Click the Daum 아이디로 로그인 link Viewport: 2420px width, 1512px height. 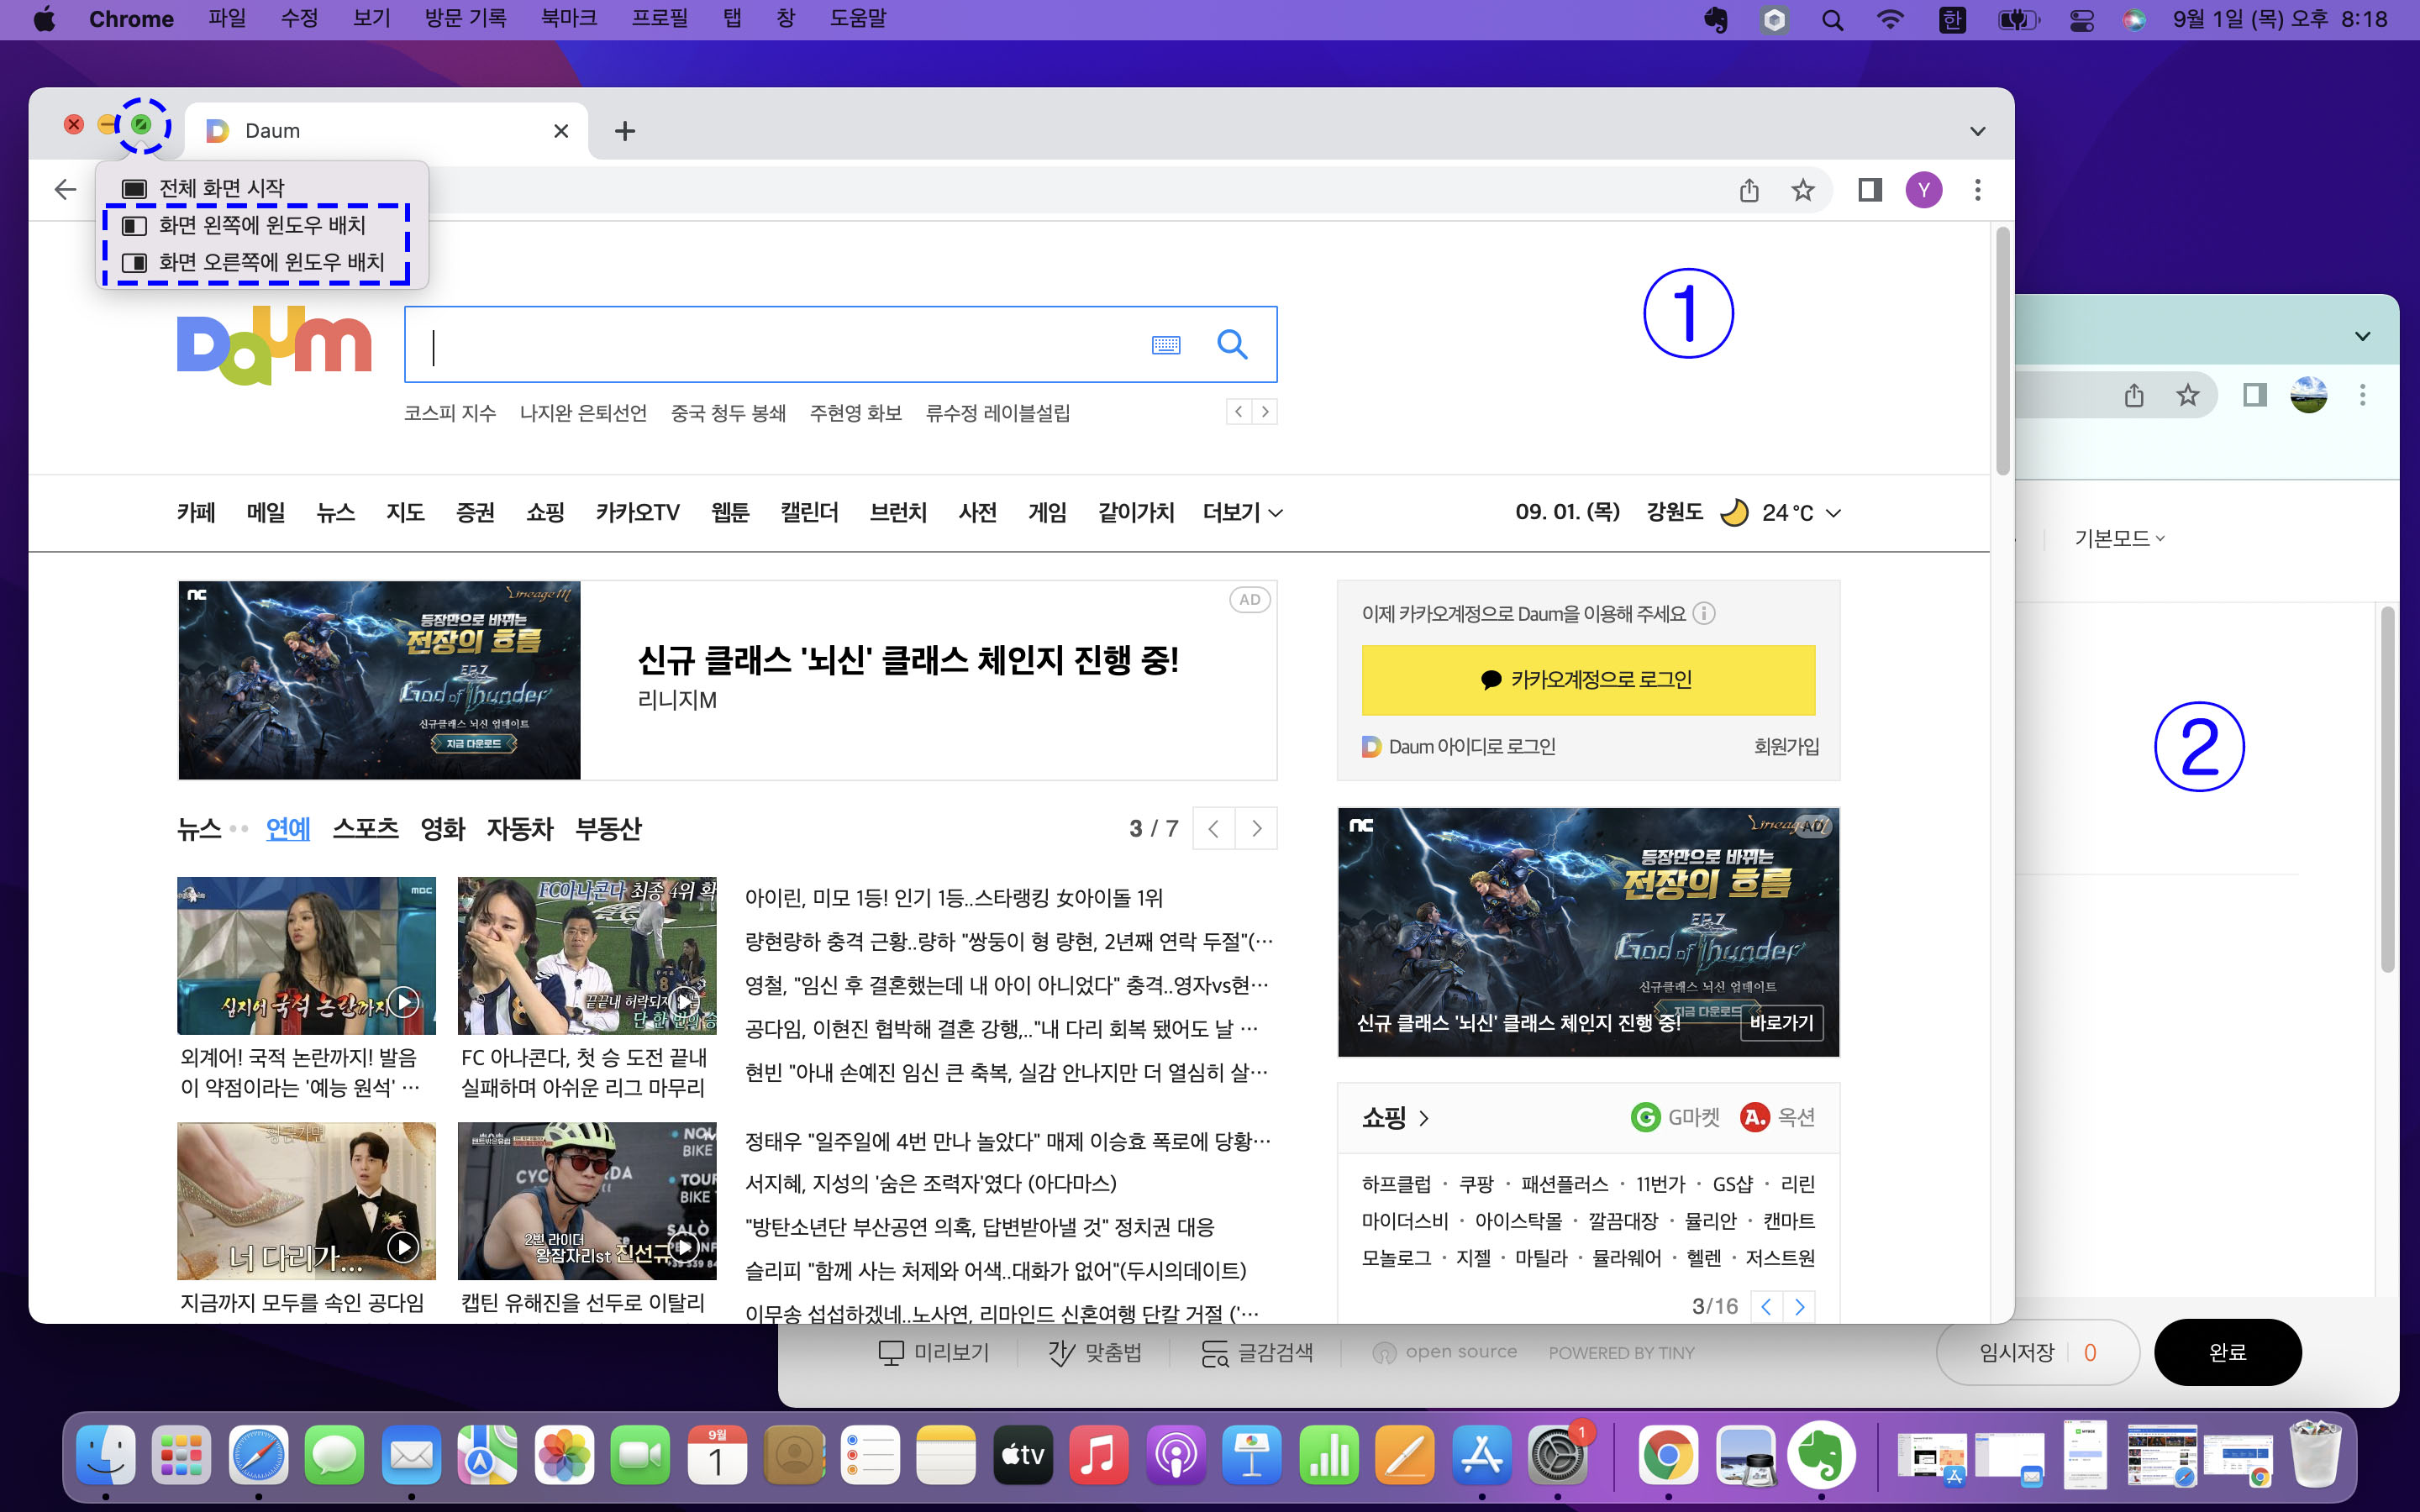pos(1459,746)
